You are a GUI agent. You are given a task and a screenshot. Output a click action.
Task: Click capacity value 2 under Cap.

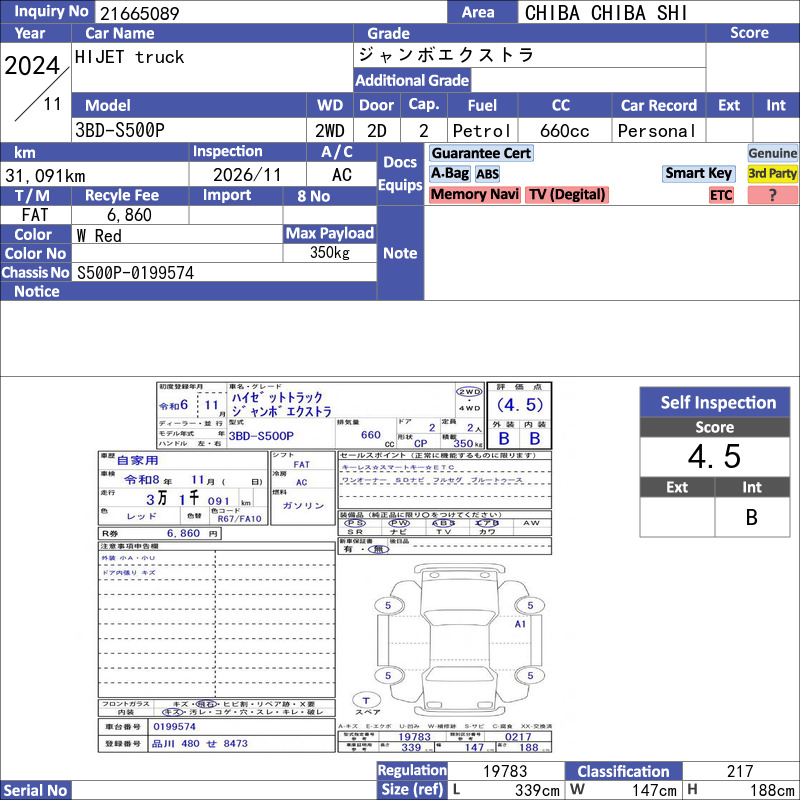coord(423,131)
